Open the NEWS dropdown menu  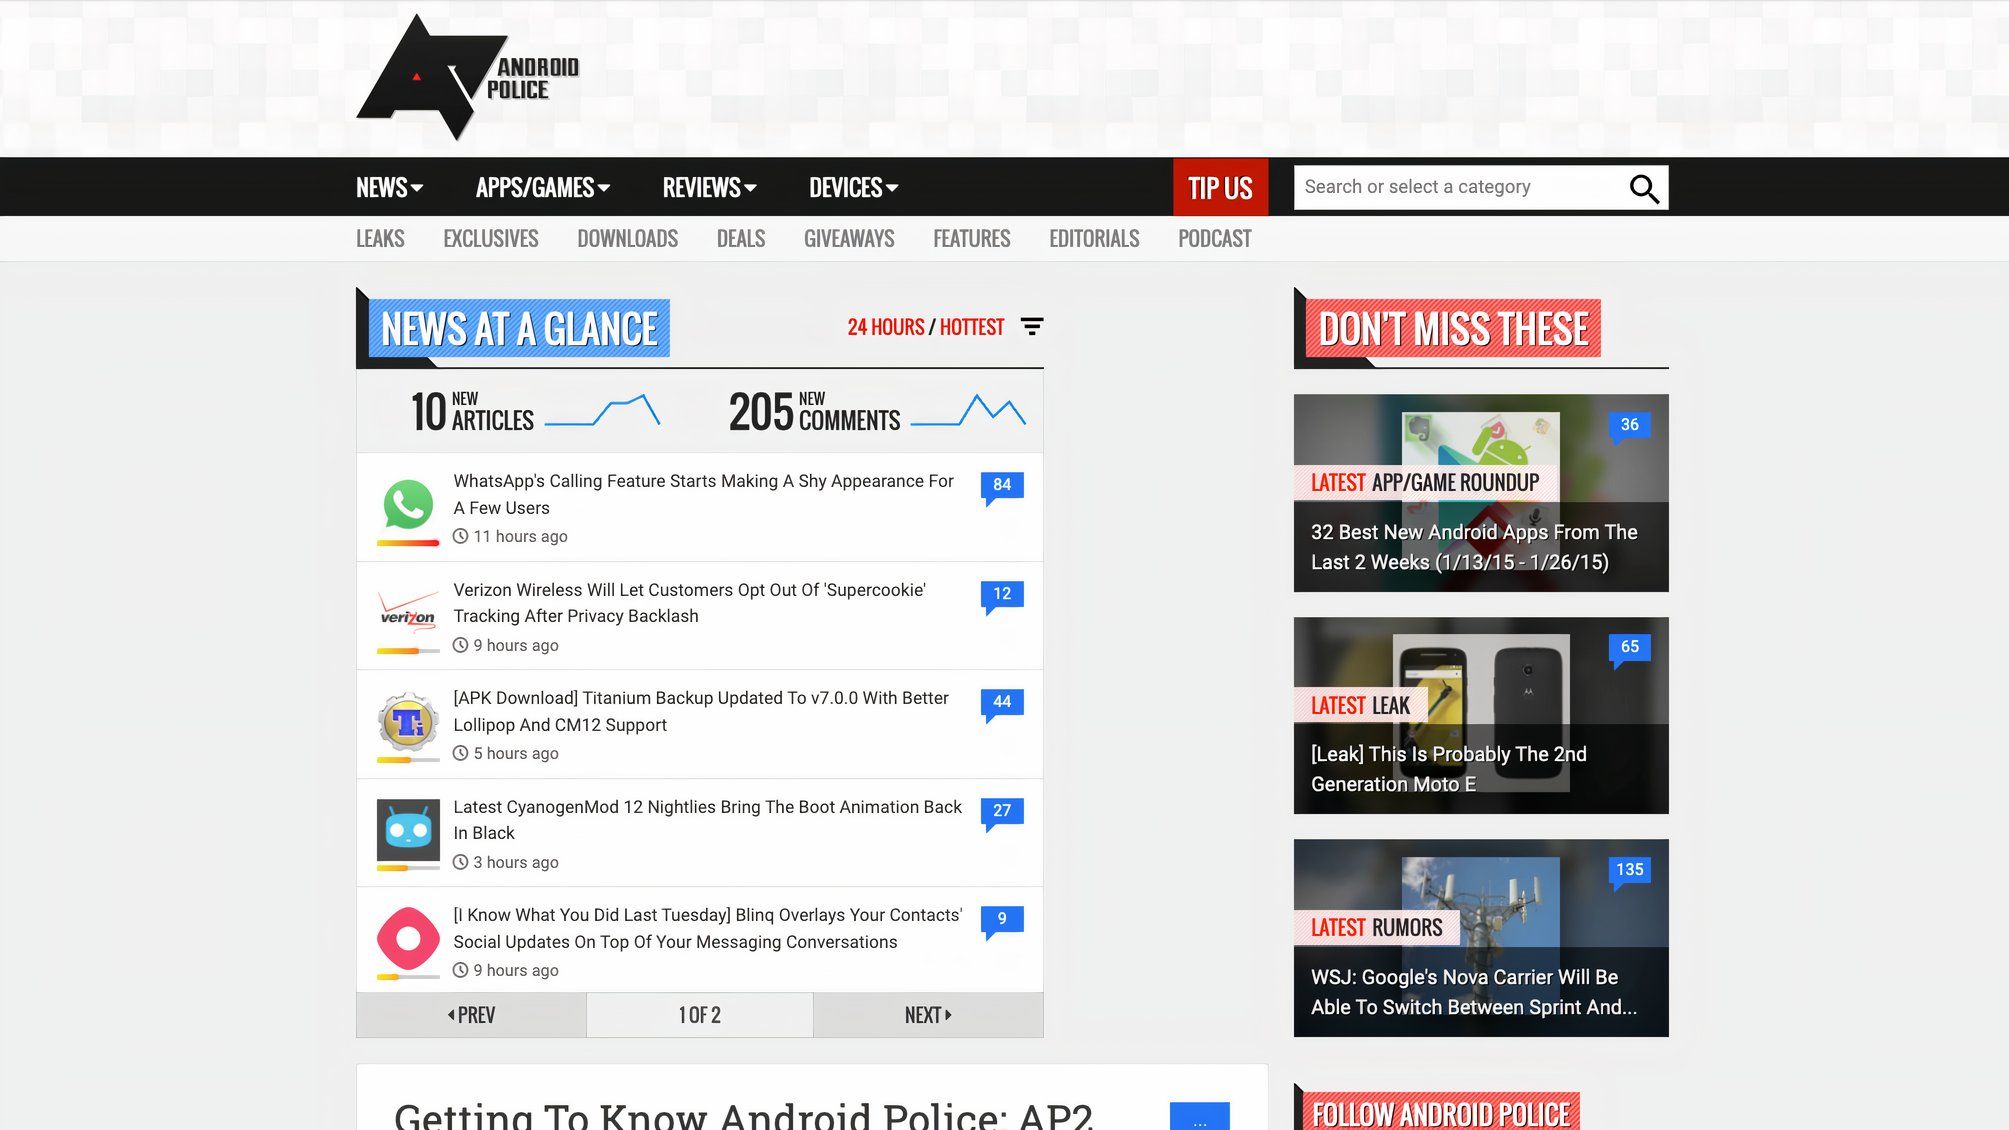[388, 187]
